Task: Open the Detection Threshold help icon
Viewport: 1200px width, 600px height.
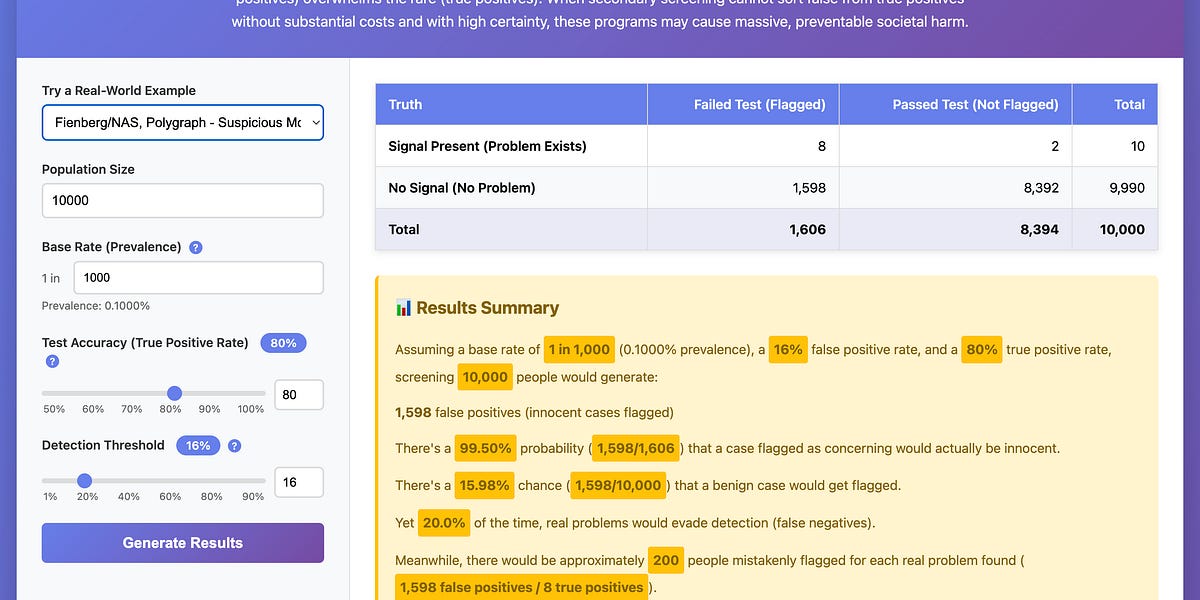Action: (234, 445)
